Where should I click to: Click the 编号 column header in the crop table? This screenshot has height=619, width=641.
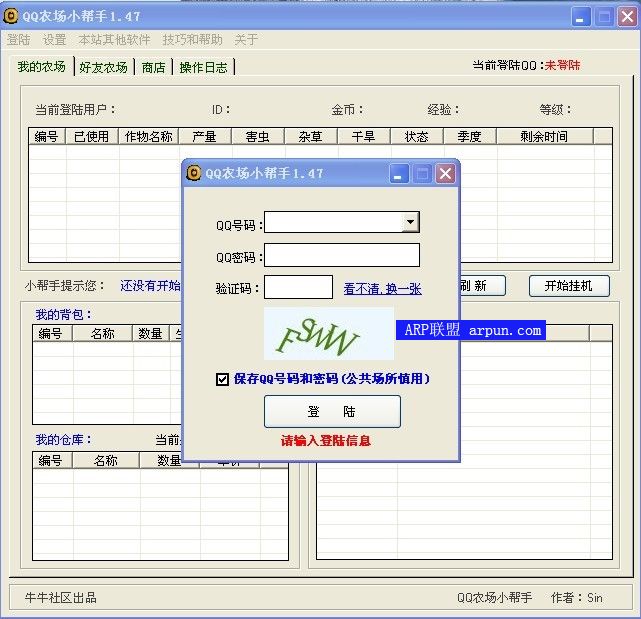[47, 136]
